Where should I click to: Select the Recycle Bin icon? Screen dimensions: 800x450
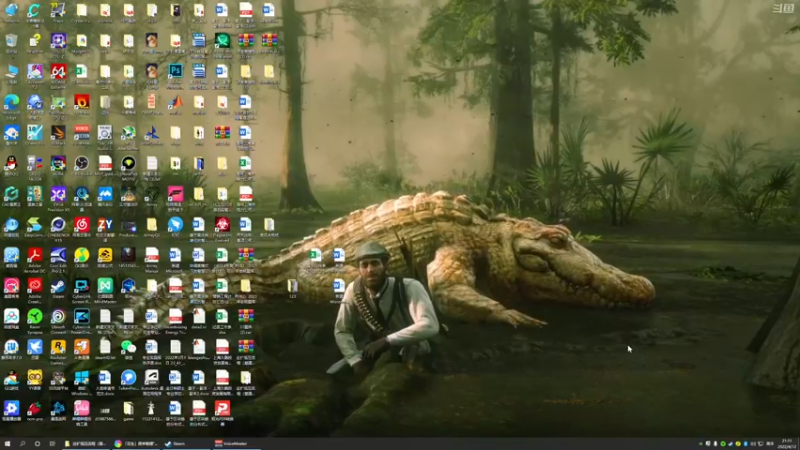click(11, 44)
